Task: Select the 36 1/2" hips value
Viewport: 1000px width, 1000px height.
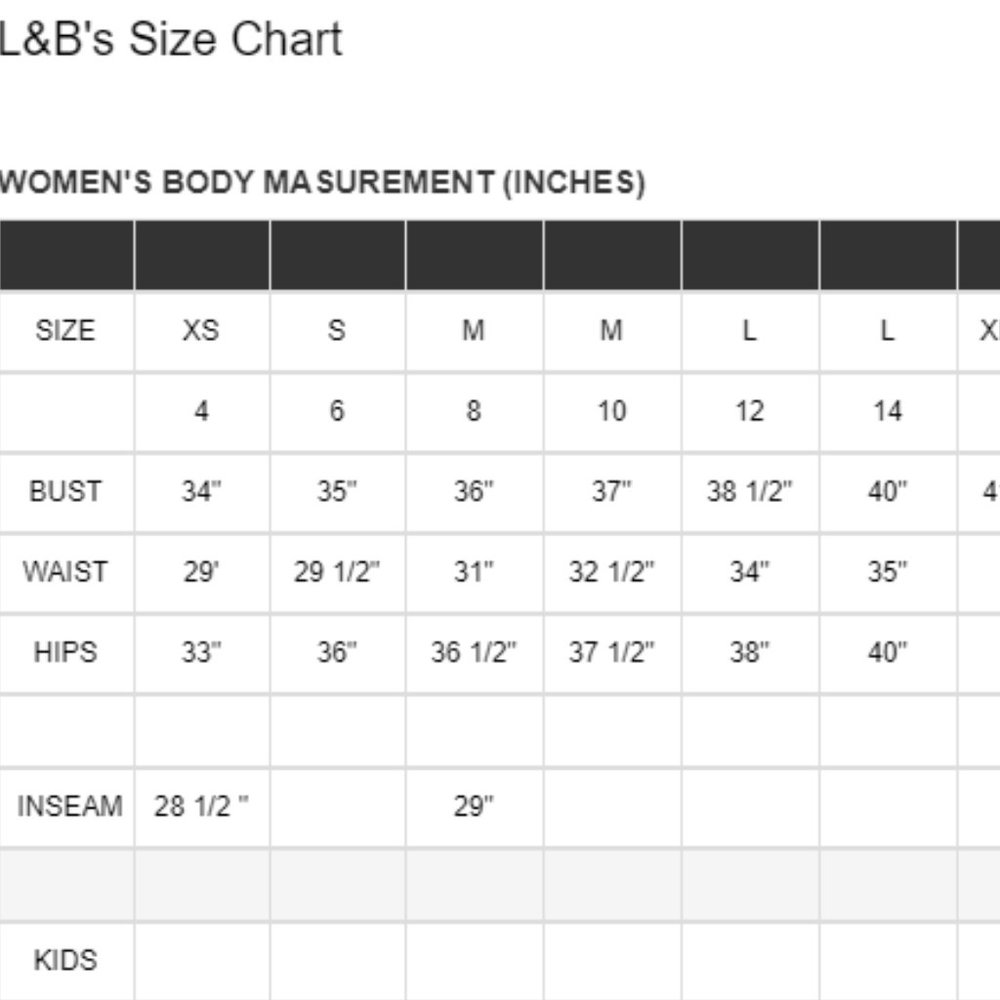Action: pyautogui.click(x=474, y=652)
